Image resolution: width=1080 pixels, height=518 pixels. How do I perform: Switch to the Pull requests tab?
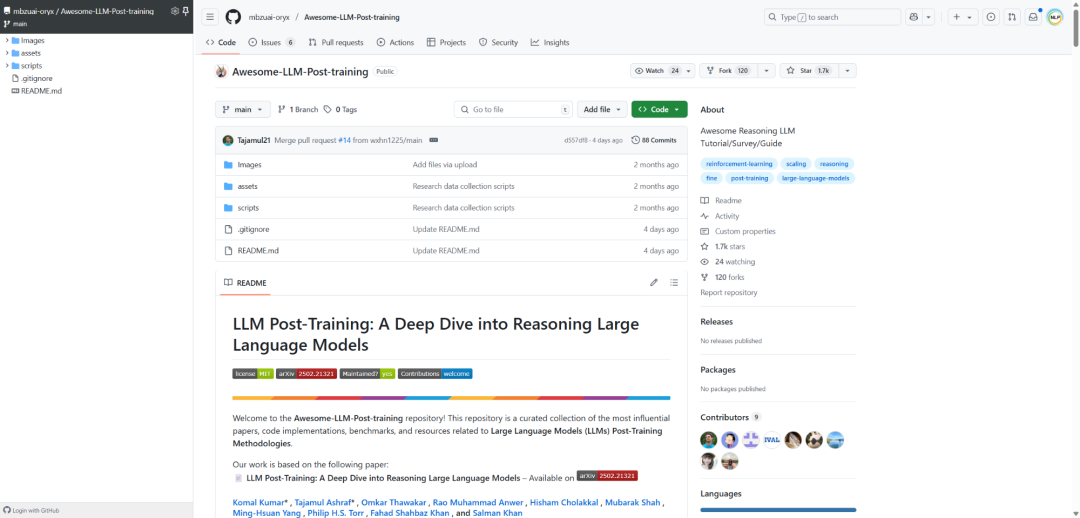[x=335, y=42]
